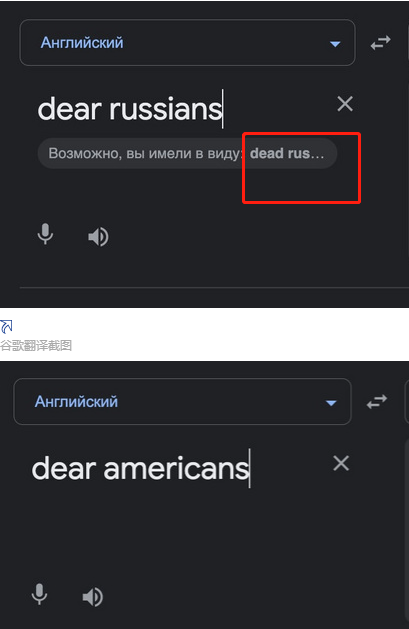The image size is (409, 629).
Task: Expand the bottom panel's source language arrow
Action: coord(331,403)
